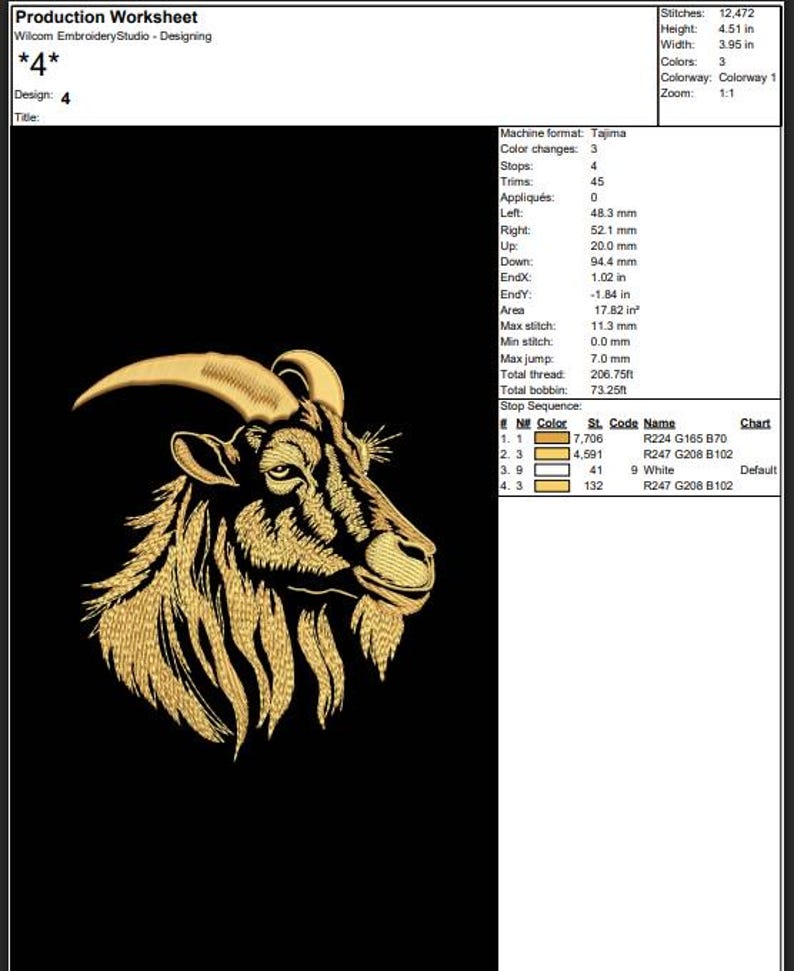Click the height value '4.51 in'
794x971 pixels.
pos(736,28)
